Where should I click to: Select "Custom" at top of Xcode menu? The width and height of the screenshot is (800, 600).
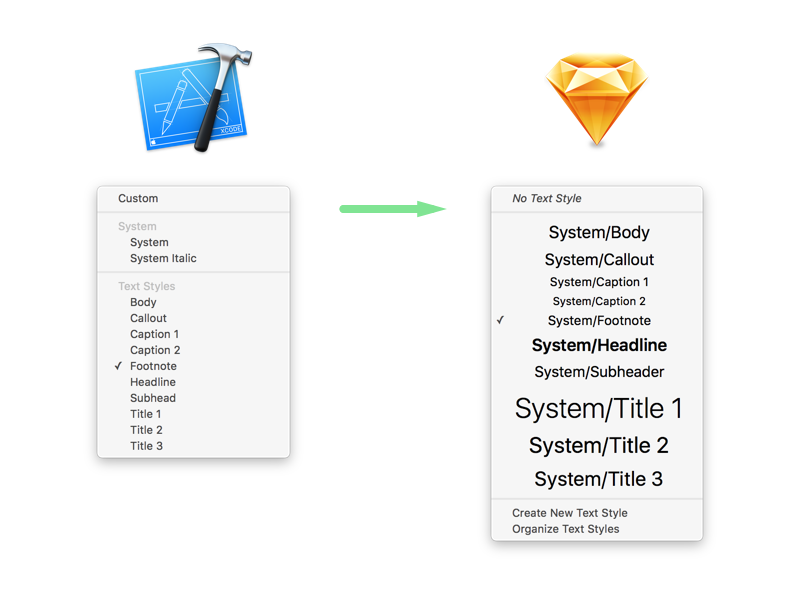[137, 198]
